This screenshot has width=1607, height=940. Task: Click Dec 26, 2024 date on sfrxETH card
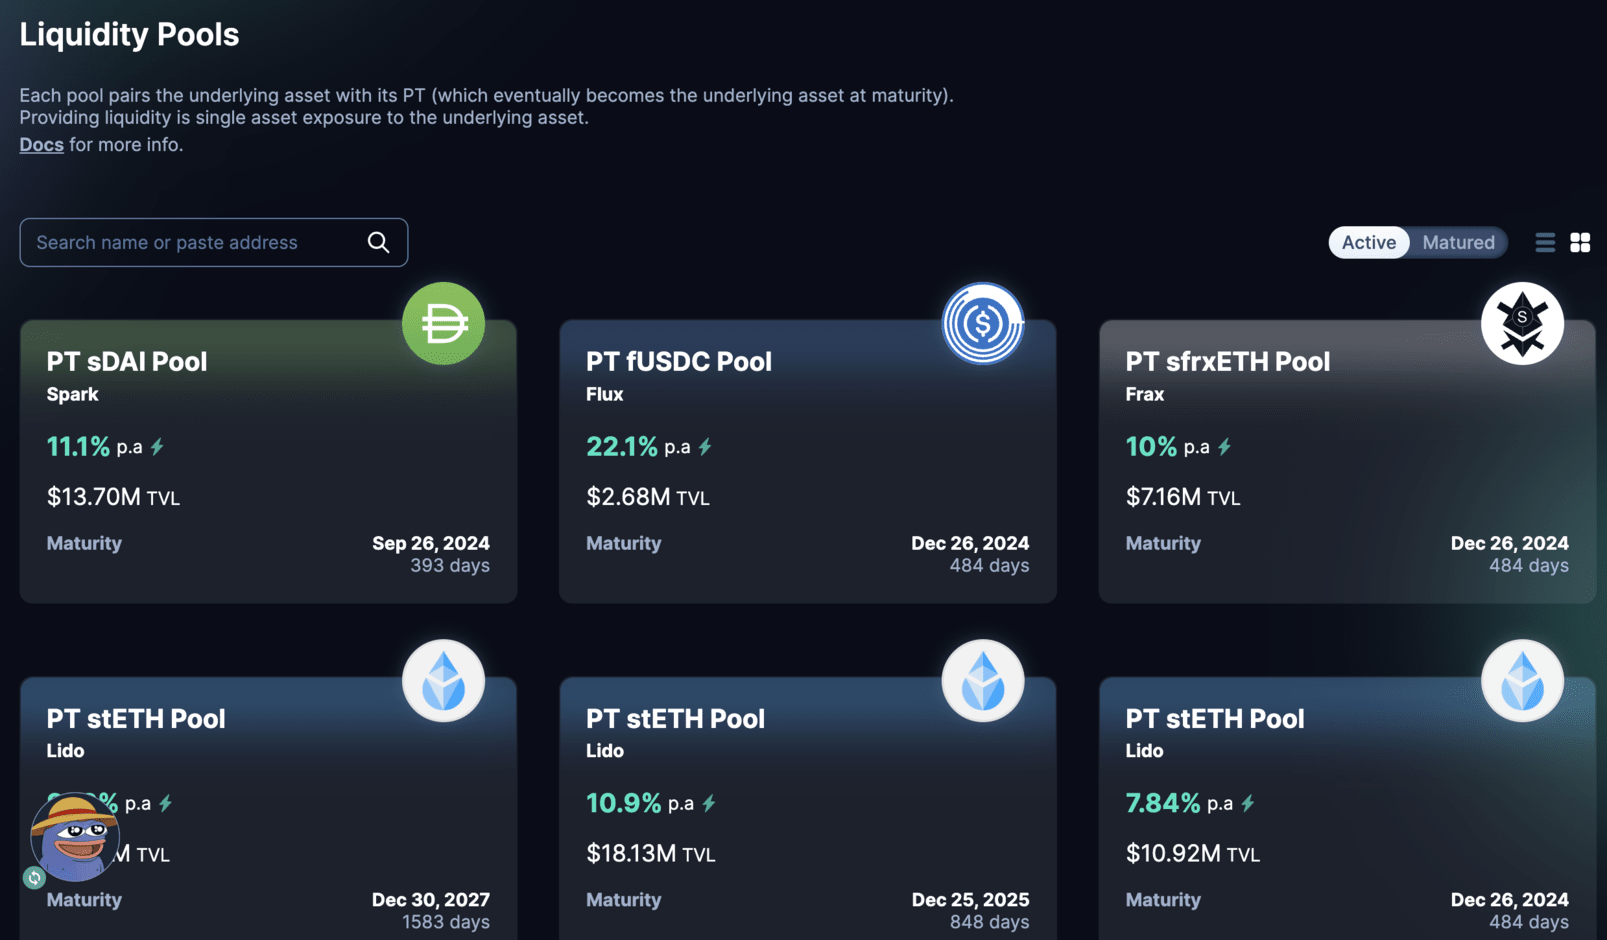tap(1510, 543)
